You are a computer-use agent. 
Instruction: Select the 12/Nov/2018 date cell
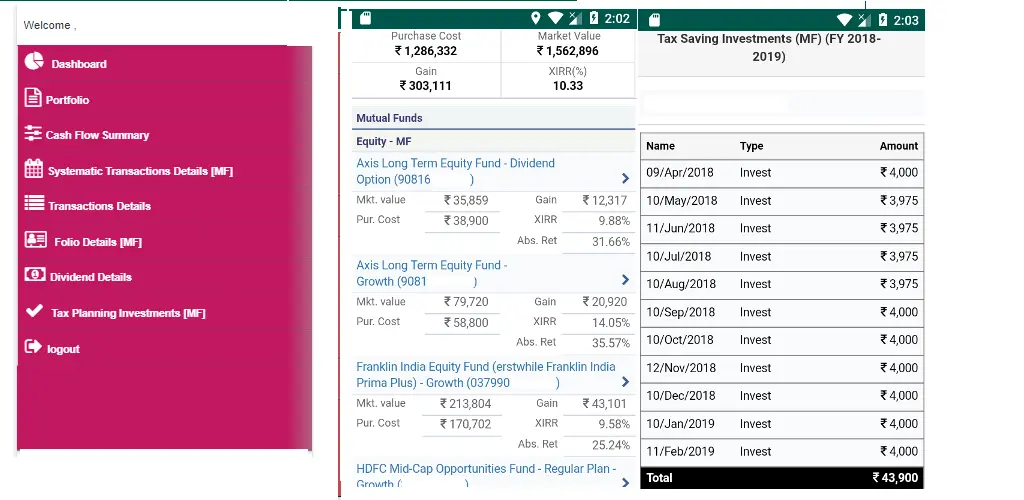[681, 368]
